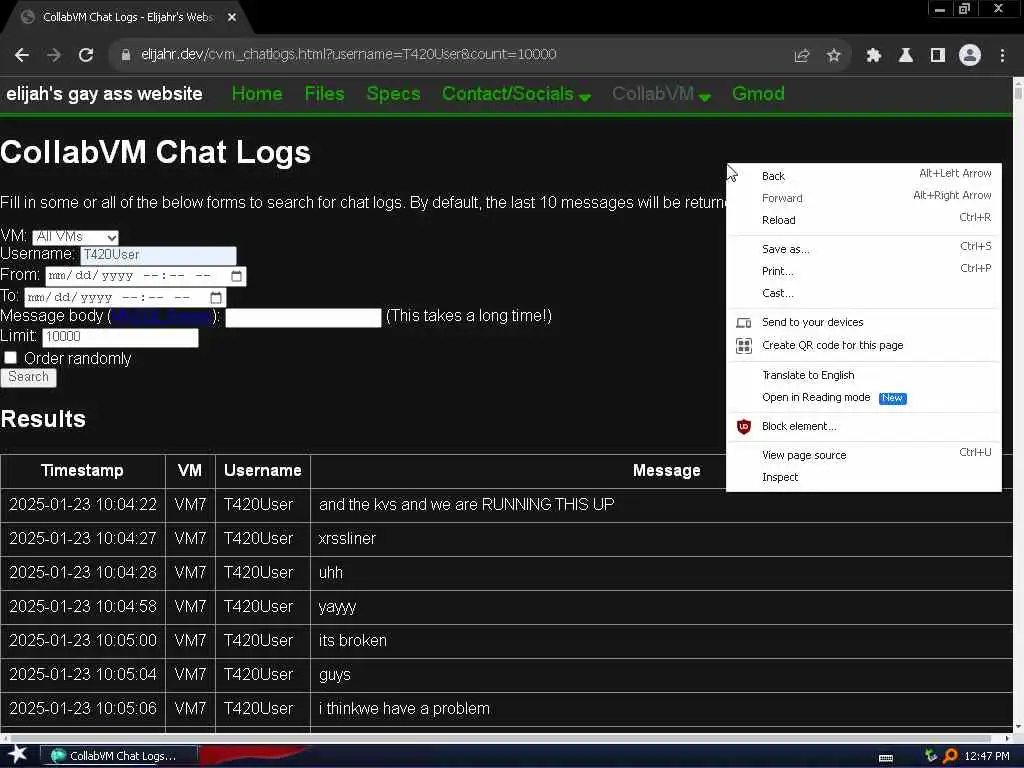Open Specs nav link

pos(393,94)
